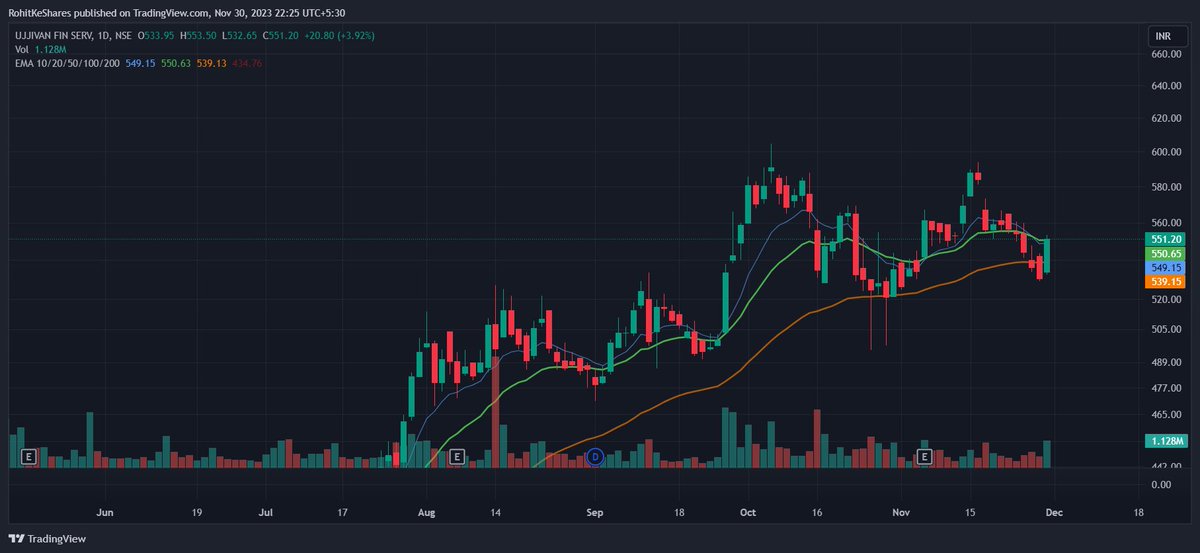The height and width of the screenshot is (553, 1200).
Task: Click the 489.00 price axis label
Action: click(1168, 363)
